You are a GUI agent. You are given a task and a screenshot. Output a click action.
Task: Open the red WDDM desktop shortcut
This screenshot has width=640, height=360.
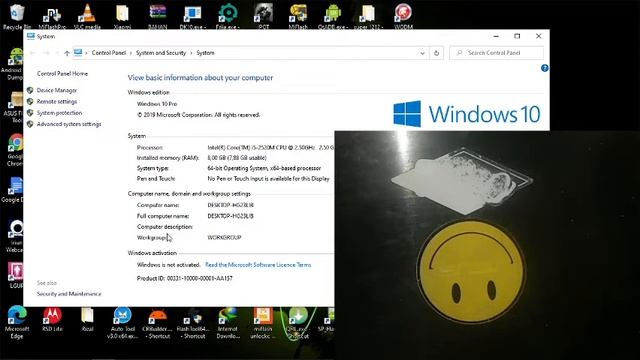click(403, 16)
